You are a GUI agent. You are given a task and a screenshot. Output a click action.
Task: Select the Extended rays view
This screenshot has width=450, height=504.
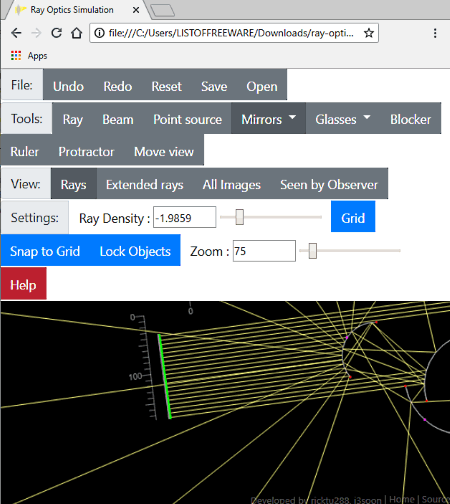tap(145, 184)
